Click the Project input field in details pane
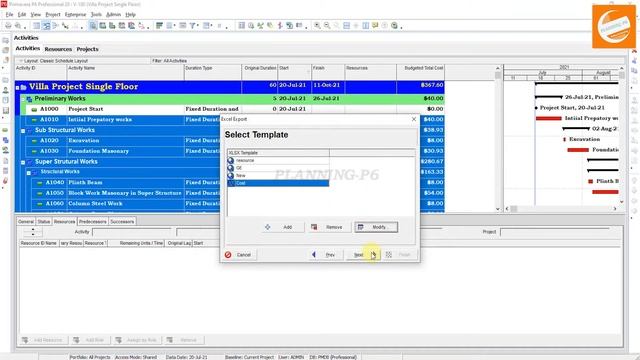The width and height of the screenshot is (640, 360). (x=554, y=232)
